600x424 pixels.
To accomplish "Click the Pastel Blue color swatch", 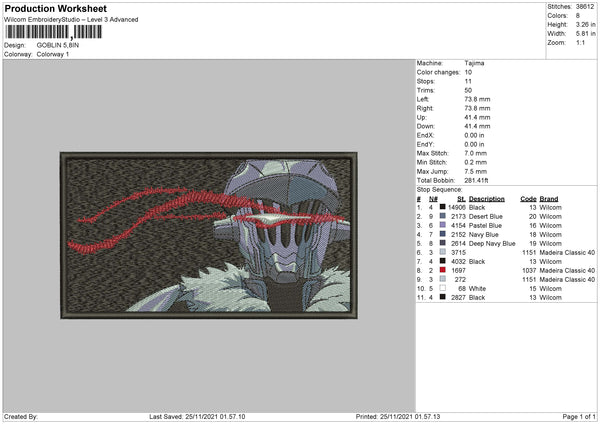I will 443,225.
